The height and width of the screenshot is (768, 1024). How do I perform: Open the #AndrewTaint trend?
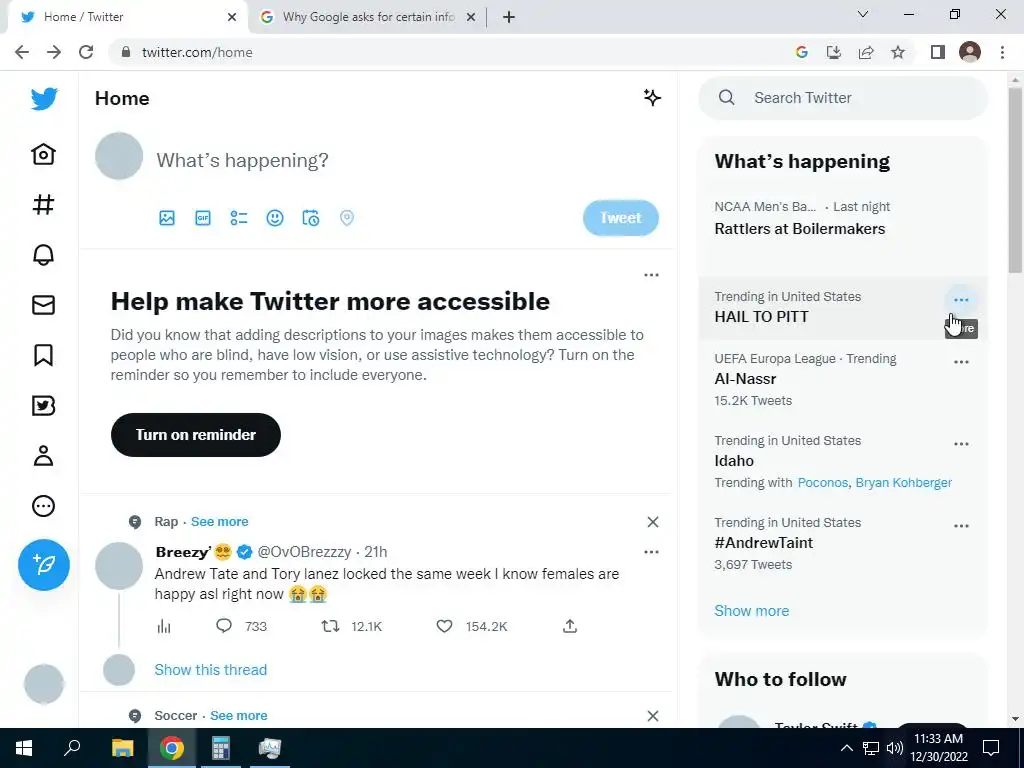(763, 543)
